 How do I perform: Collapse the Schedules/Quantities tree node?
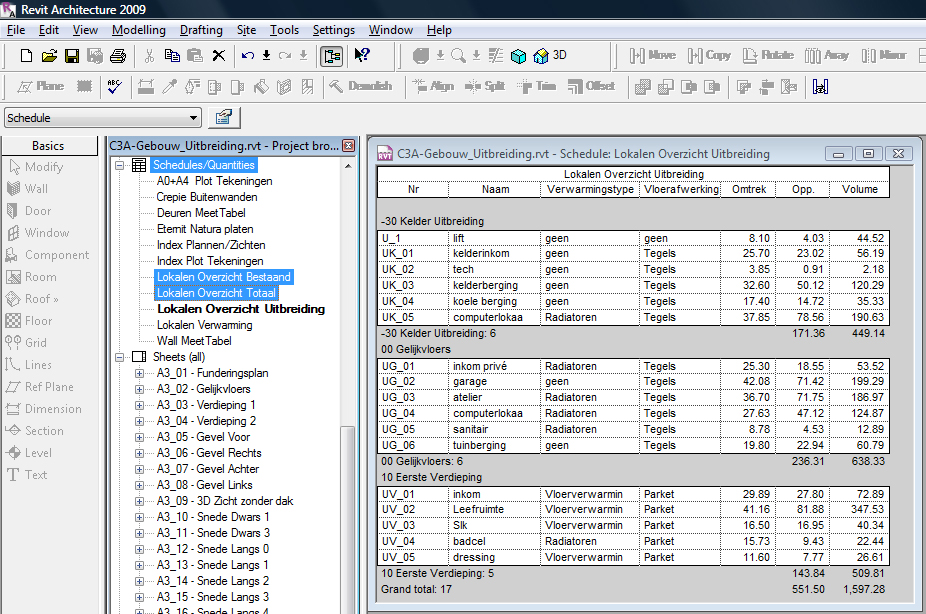[x=119, y=165]
